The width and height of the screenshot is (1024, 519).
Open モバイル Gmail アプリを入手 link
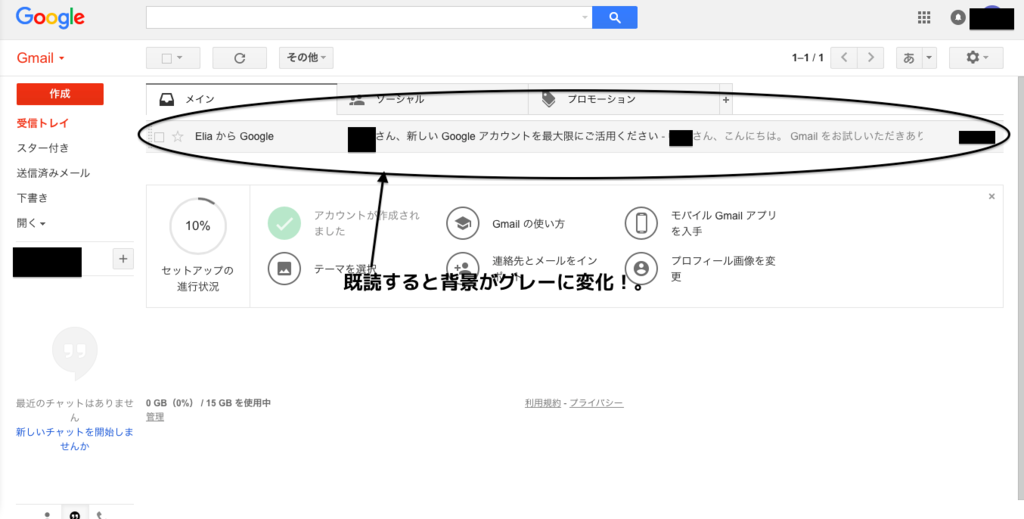pos(724,223)
